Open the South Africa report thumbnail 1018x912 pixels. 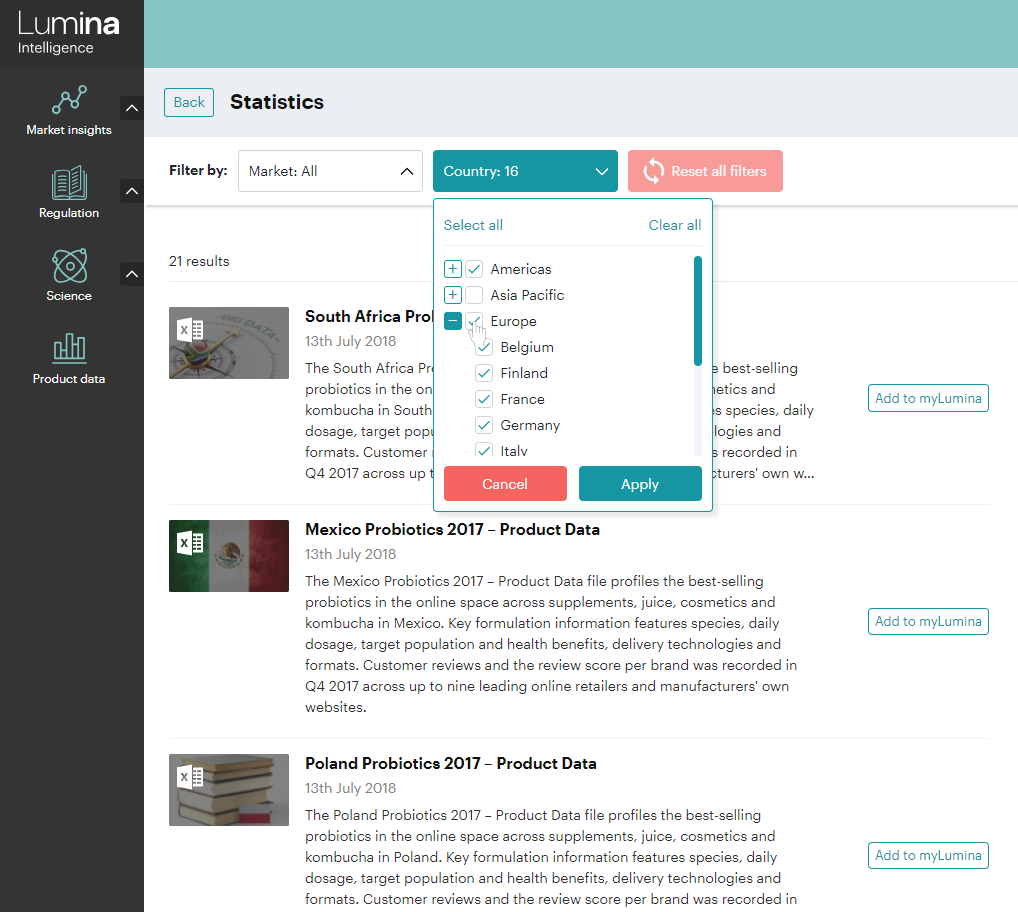pyautogui.click(x=229, y=343)
